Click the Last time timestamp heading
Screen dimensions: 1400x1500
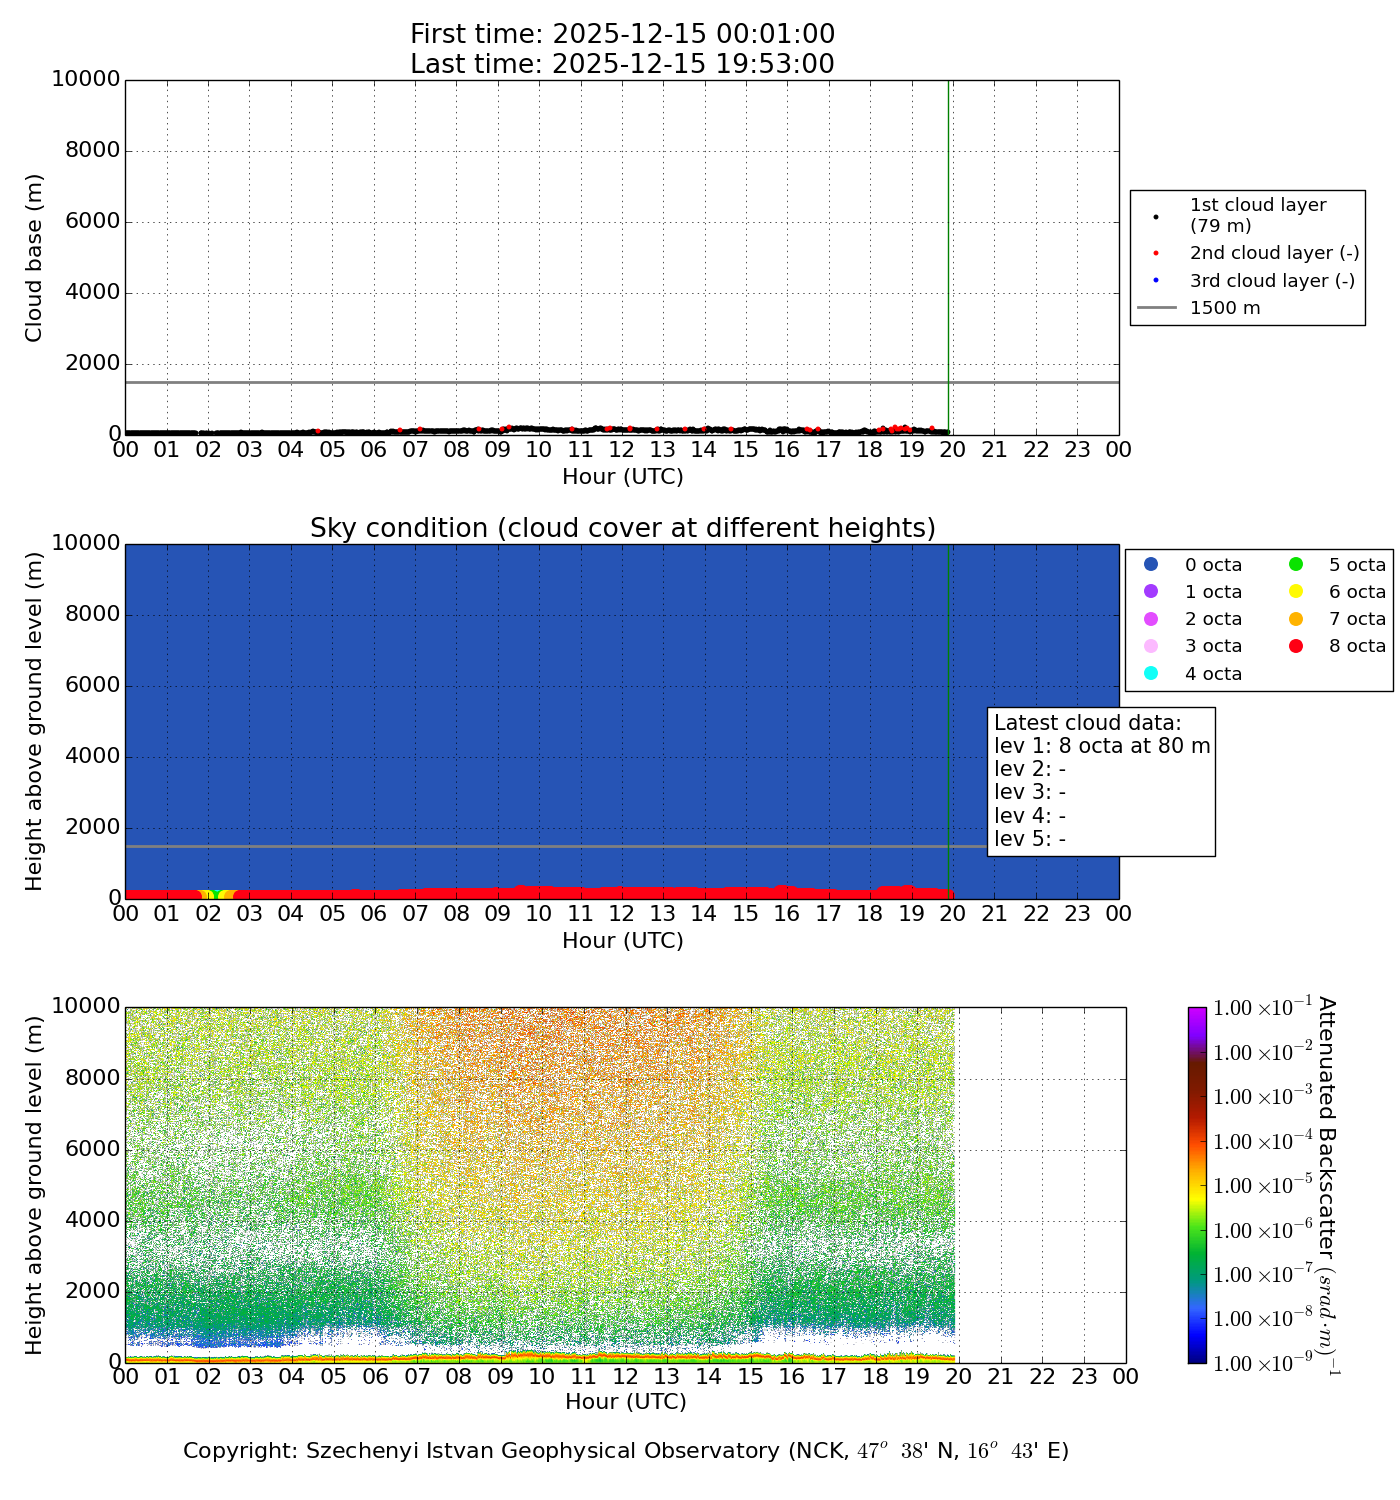click(622, 64)
